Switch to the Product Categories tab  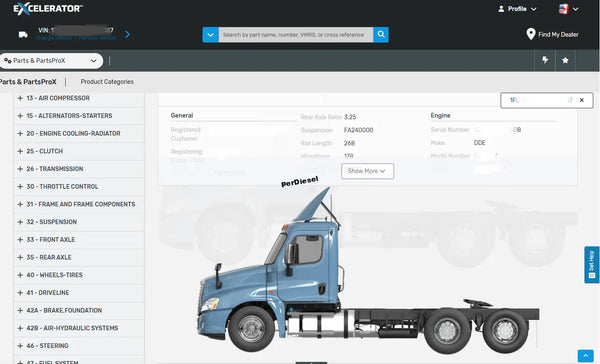107,82
